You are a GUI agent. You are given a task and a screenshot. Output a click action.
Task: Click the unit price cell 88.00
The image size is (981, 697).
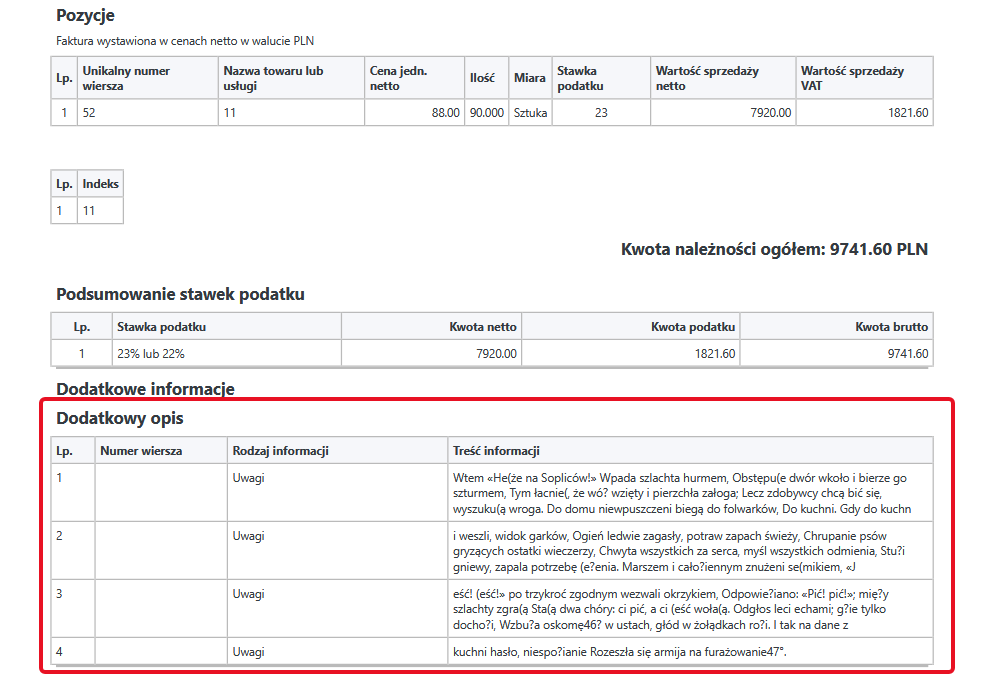(414, 113)
